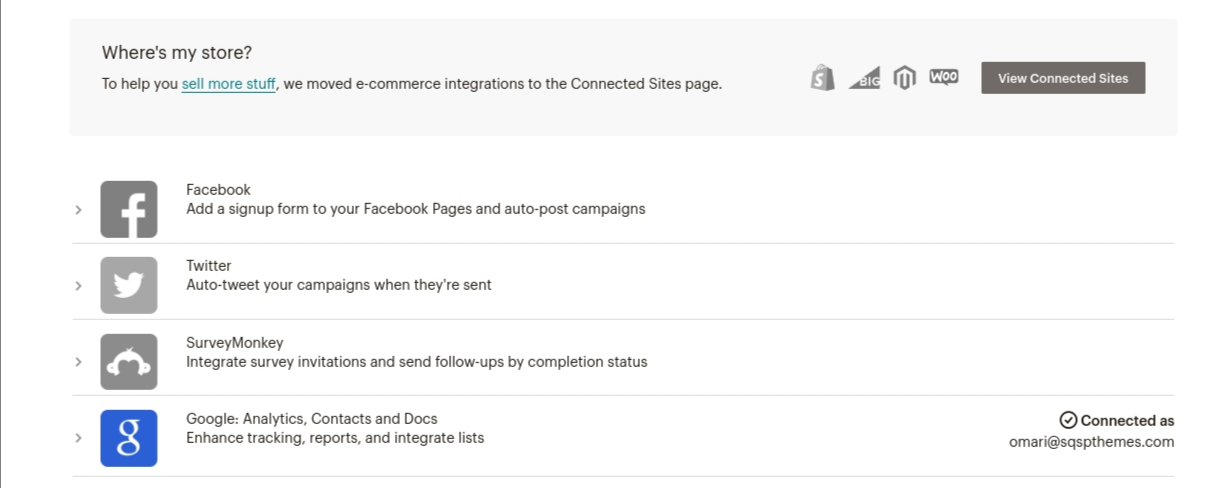Follow the 'sell more stuff' link
The image size is (1224, 488).
coord(229,84)
